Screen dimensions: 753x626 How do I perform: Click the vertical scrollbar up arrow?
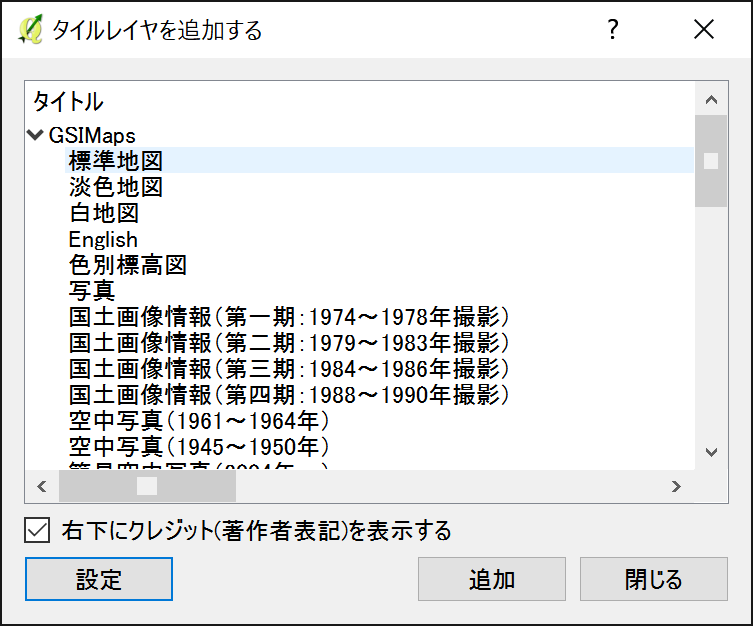tap(711, 99)
